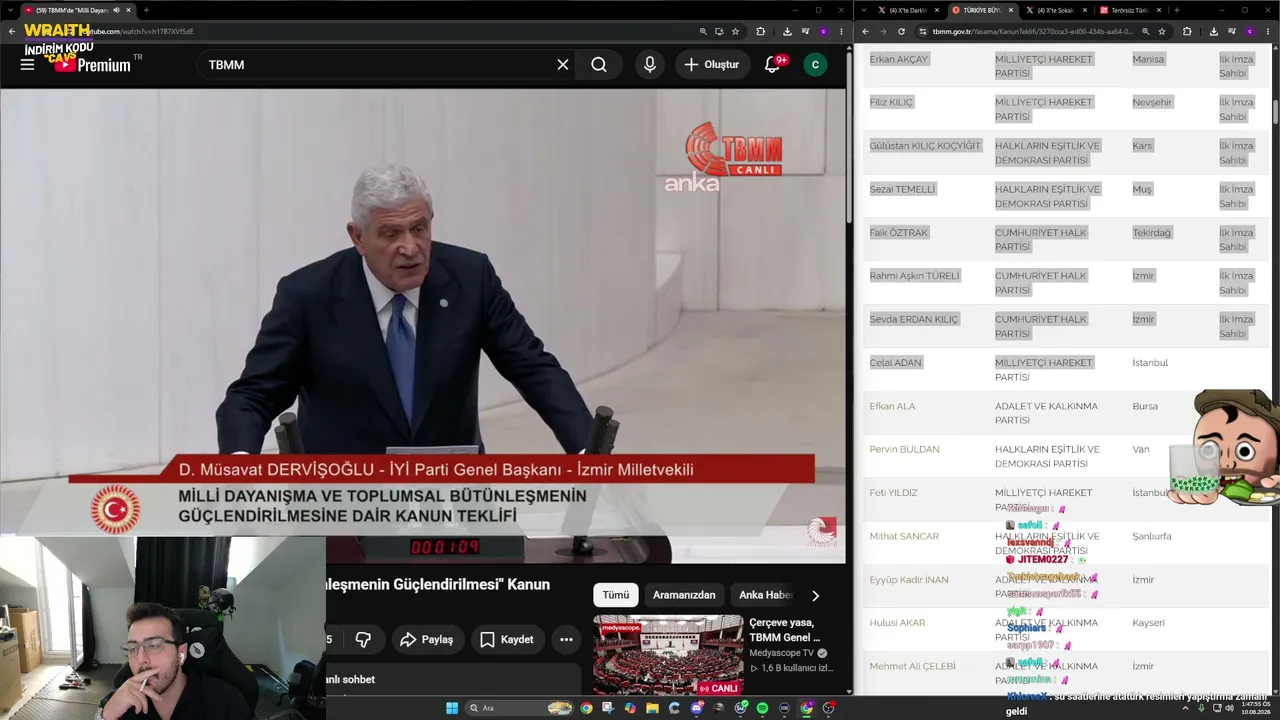
Task: Activate voice search microphone on YouTube
Action: 650,64
